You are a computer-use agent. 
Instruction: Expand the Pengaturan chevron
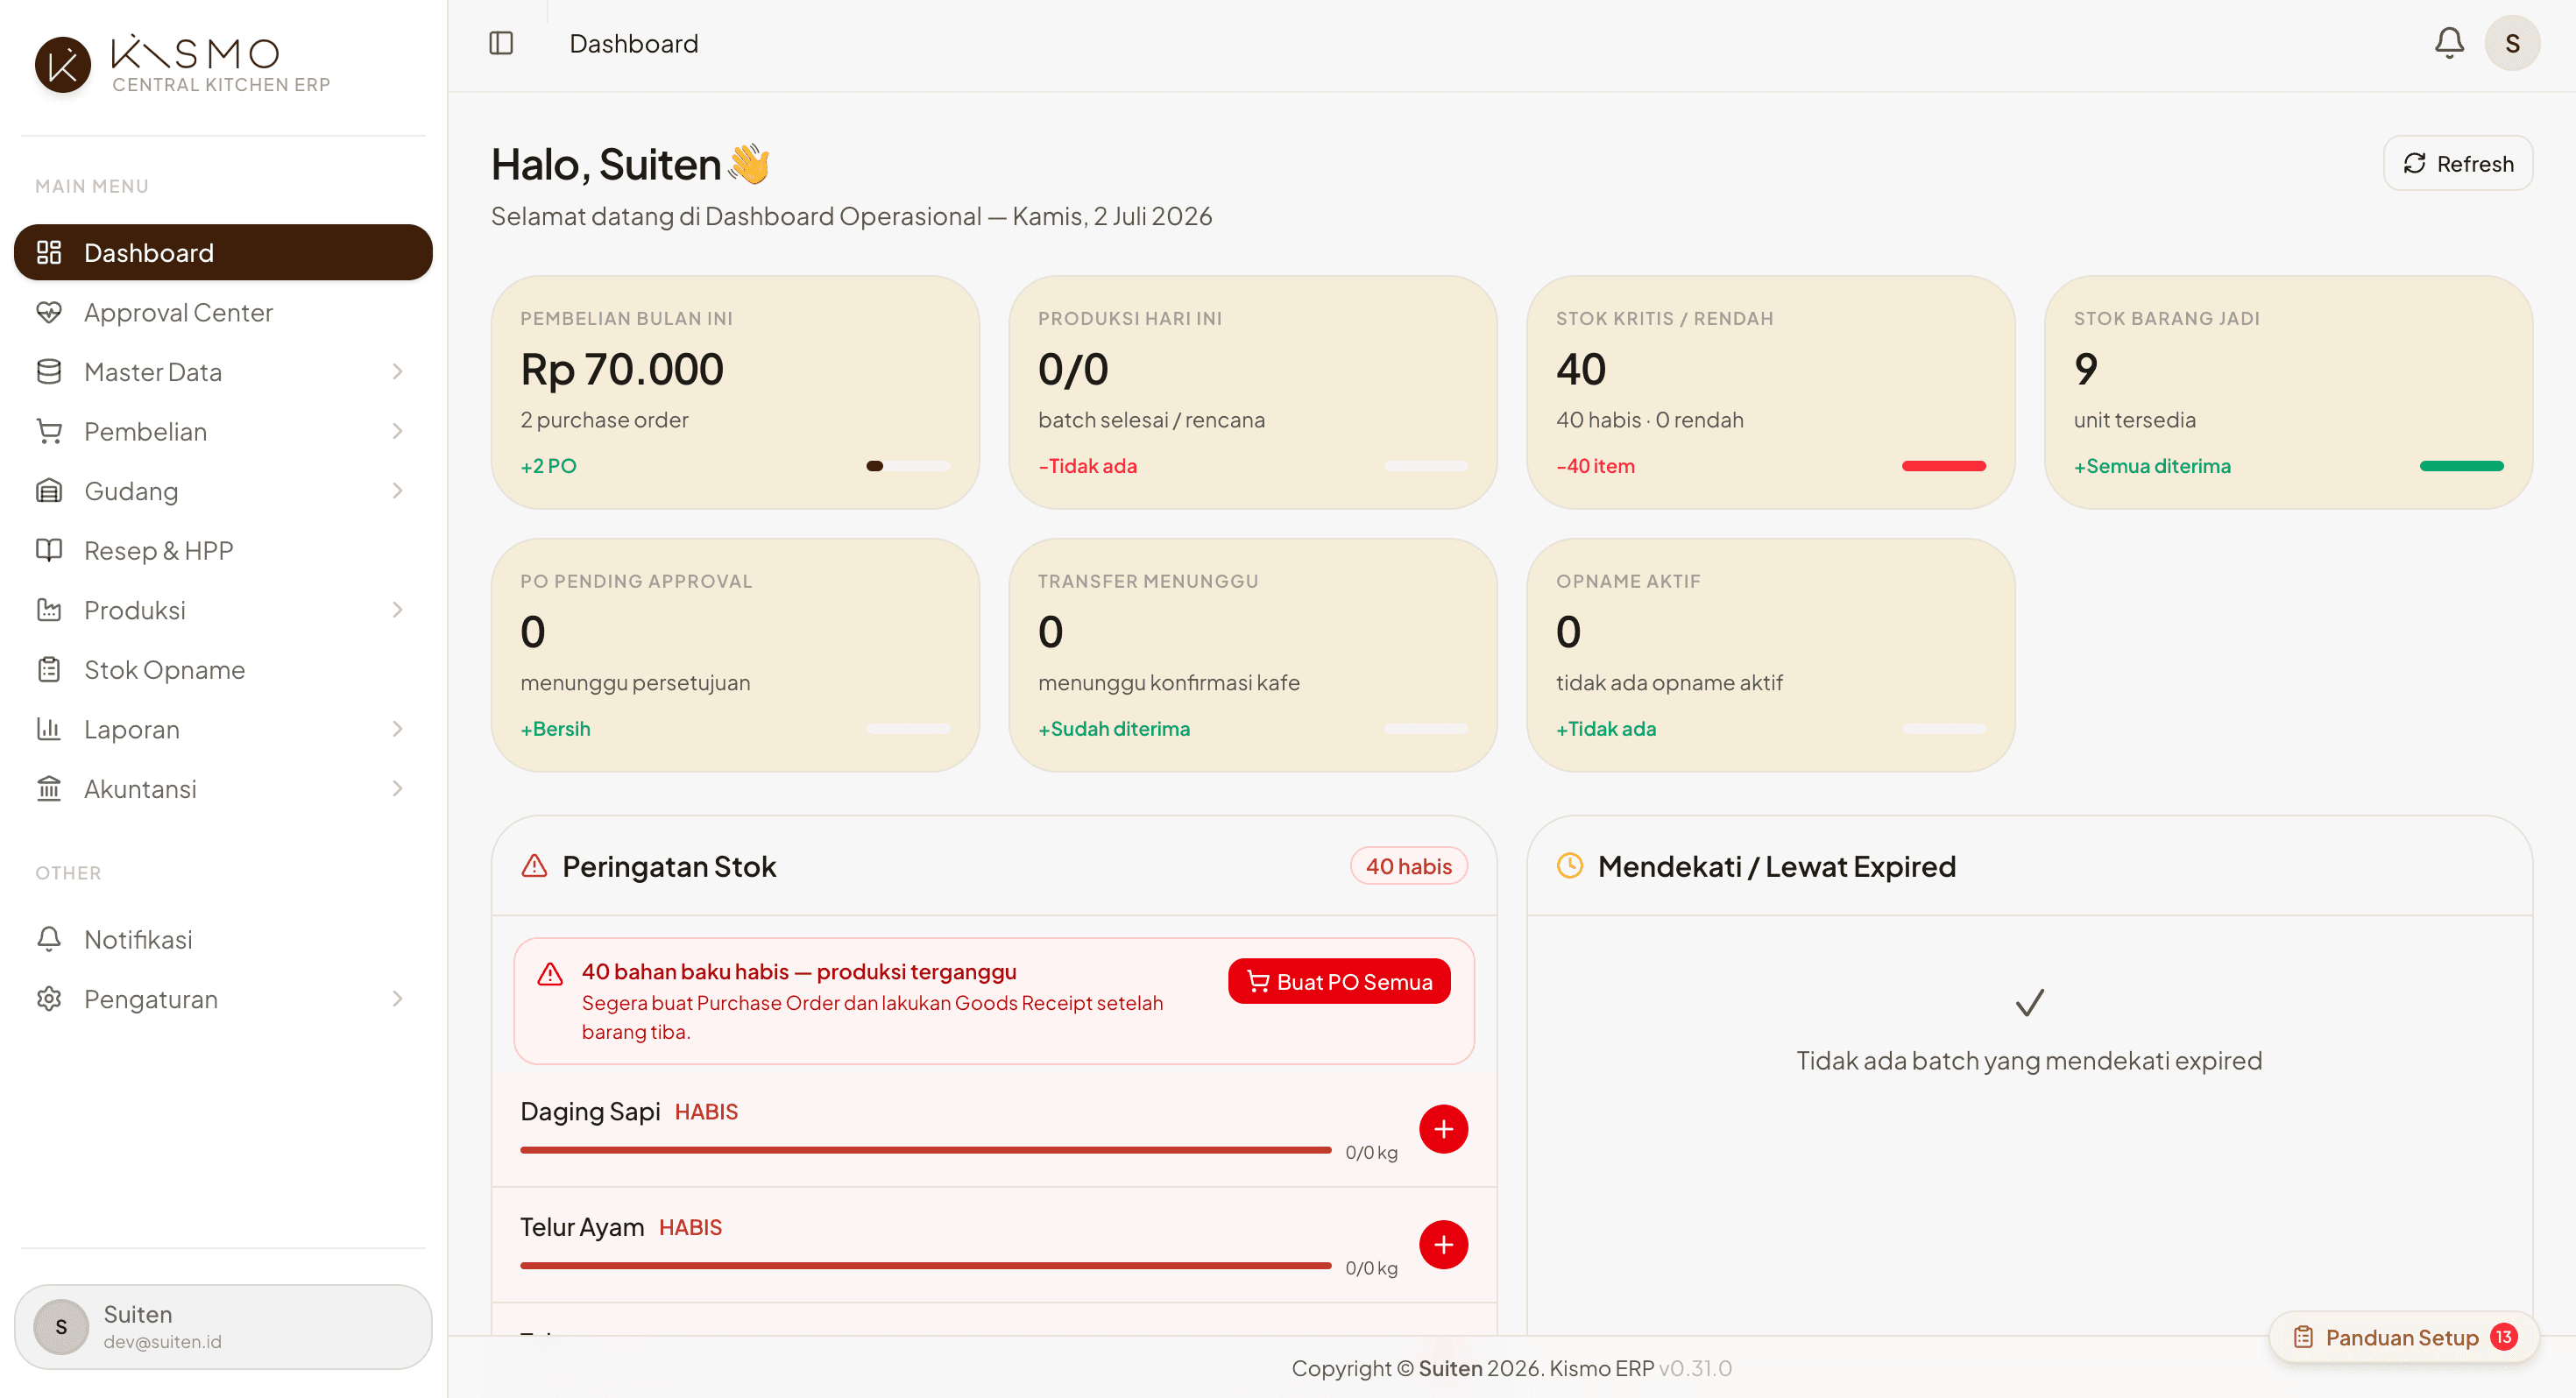click(397, 998)
